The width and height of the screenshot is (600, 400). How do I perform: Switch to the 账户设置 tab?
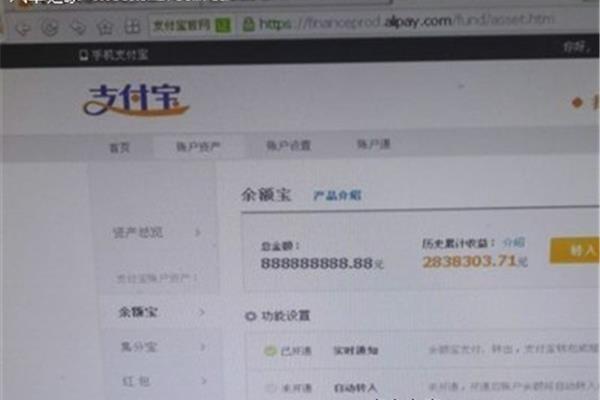[x=288, y=145]
